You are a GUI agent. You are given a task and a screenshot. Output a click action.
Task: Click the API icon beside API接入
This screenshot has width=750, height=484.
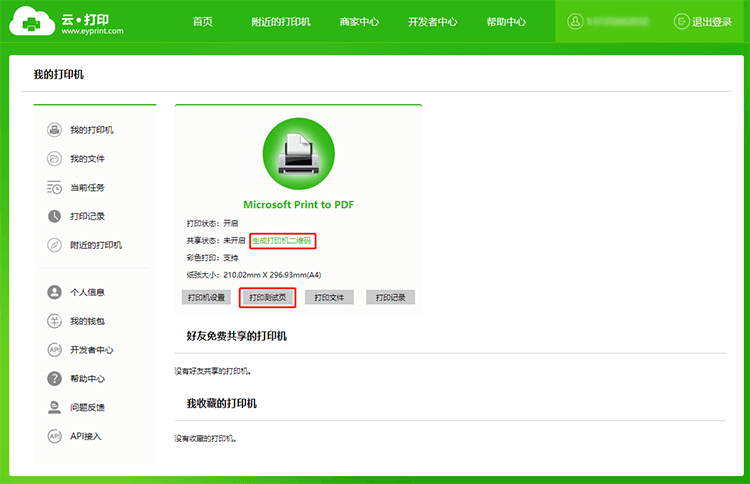tap(55, 436)
